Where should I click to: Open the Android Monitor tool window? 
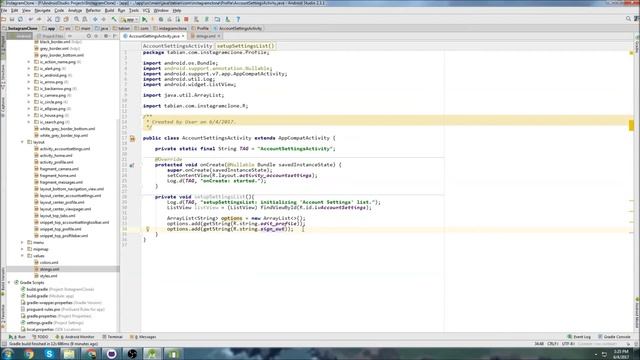click(75, 337)
